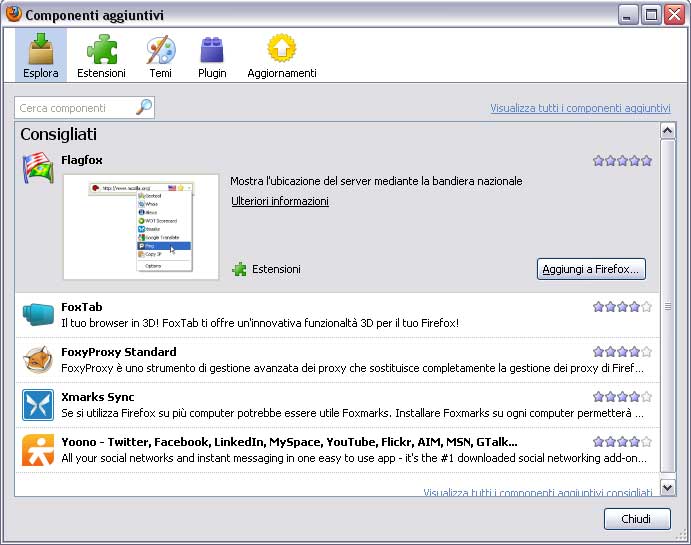Screen dimensions: 691x545
Task: Click the FoxTab description text
Action: point(260,323)
